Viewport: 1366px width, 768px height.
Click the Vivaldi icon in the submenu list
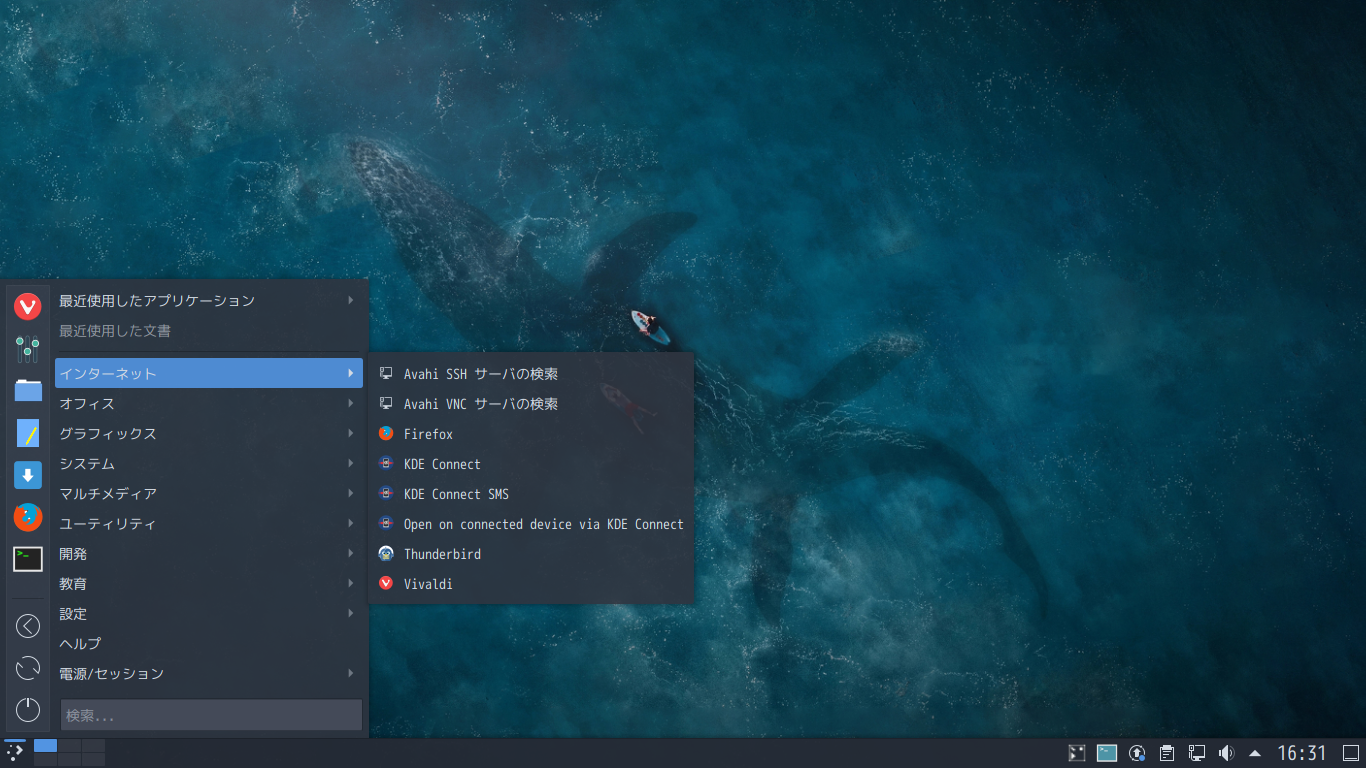click(x=386, y=584)
